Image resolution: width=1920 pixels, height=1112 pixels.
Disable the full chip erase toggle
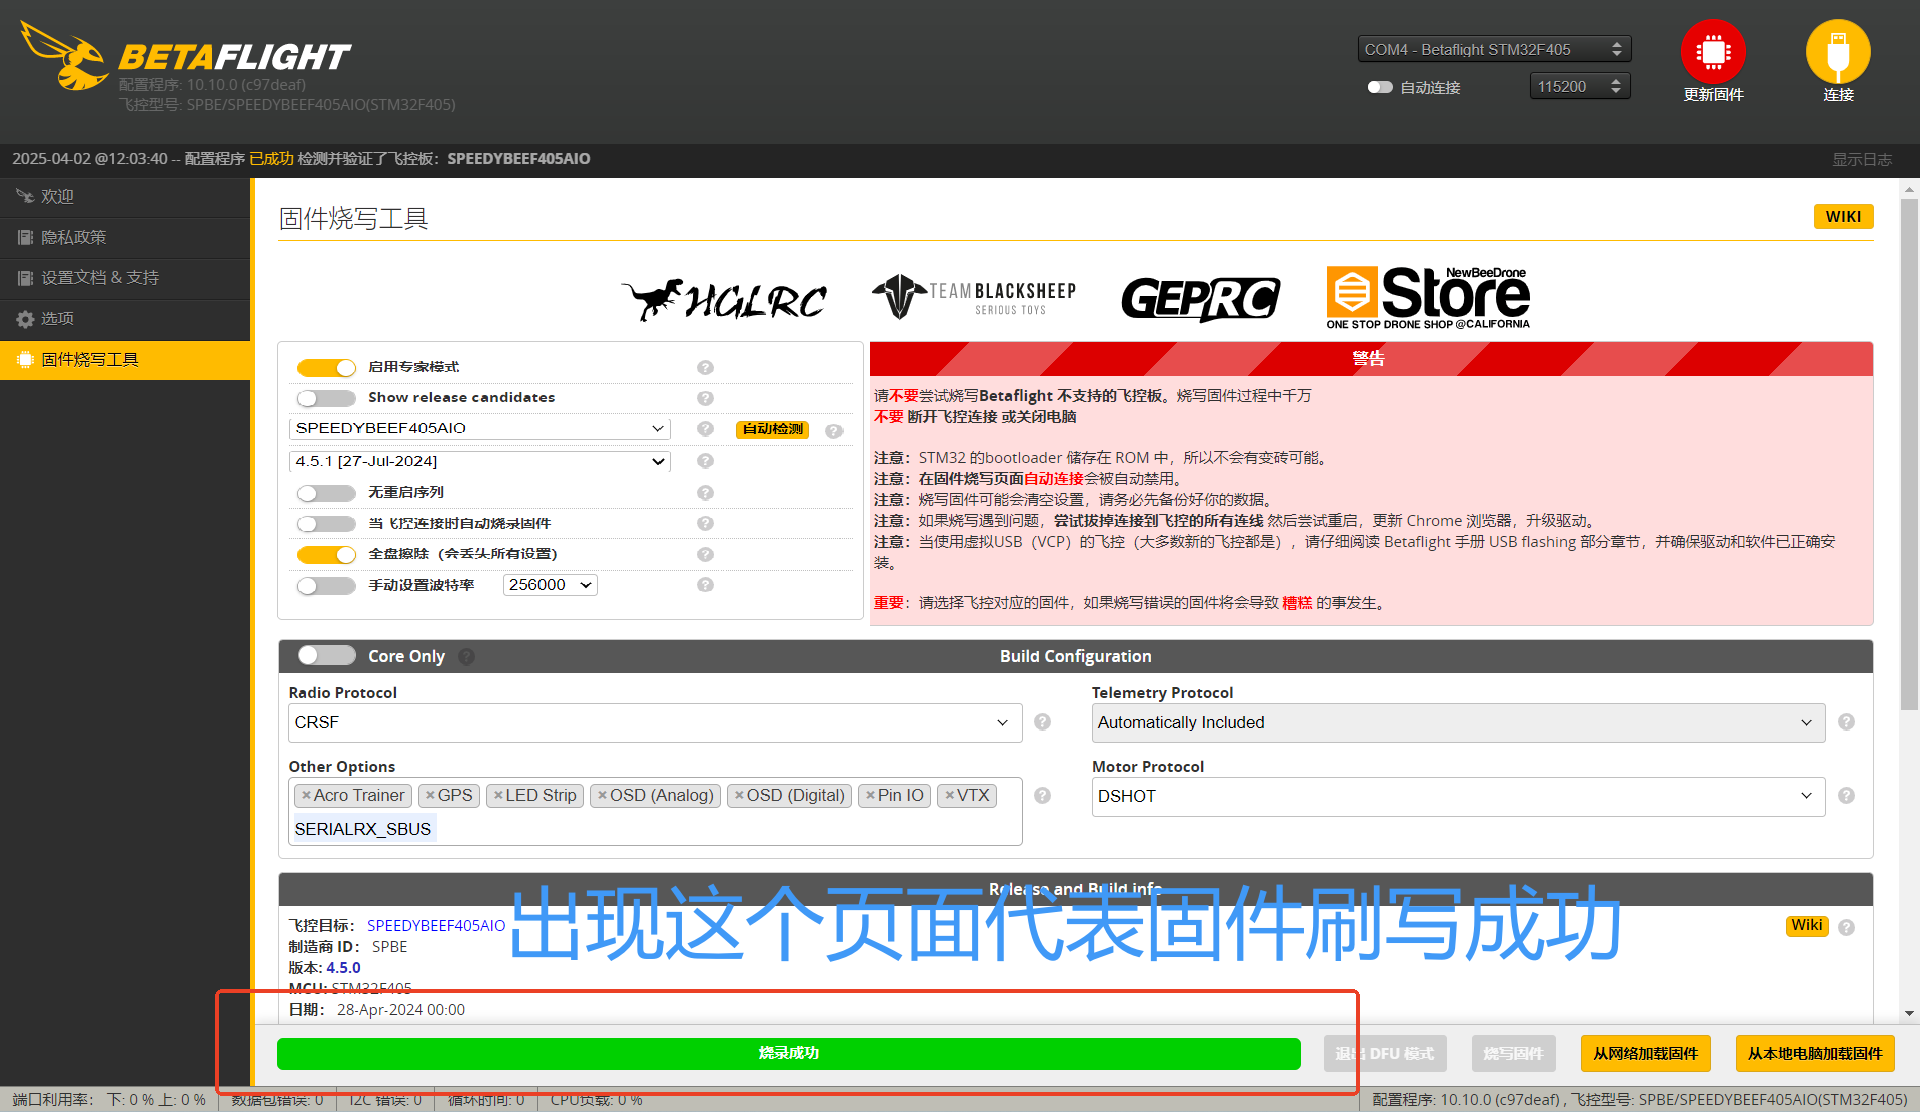[x=326, y=555]
